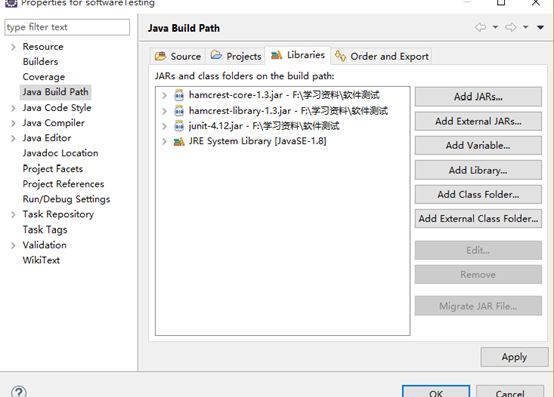The image size is (554, 397).
Task: Select Coverage in the properties tree
Action: coord(44,77)
